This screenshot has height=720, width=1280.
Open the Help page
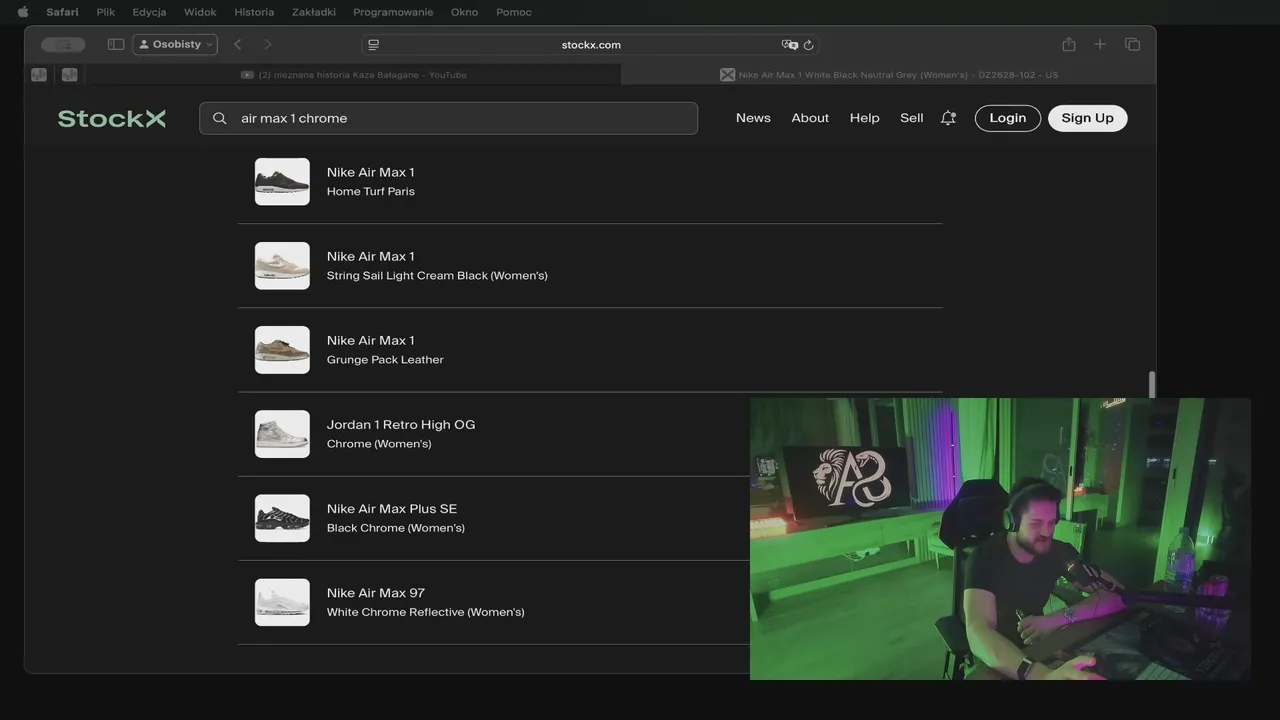point(865,118)
